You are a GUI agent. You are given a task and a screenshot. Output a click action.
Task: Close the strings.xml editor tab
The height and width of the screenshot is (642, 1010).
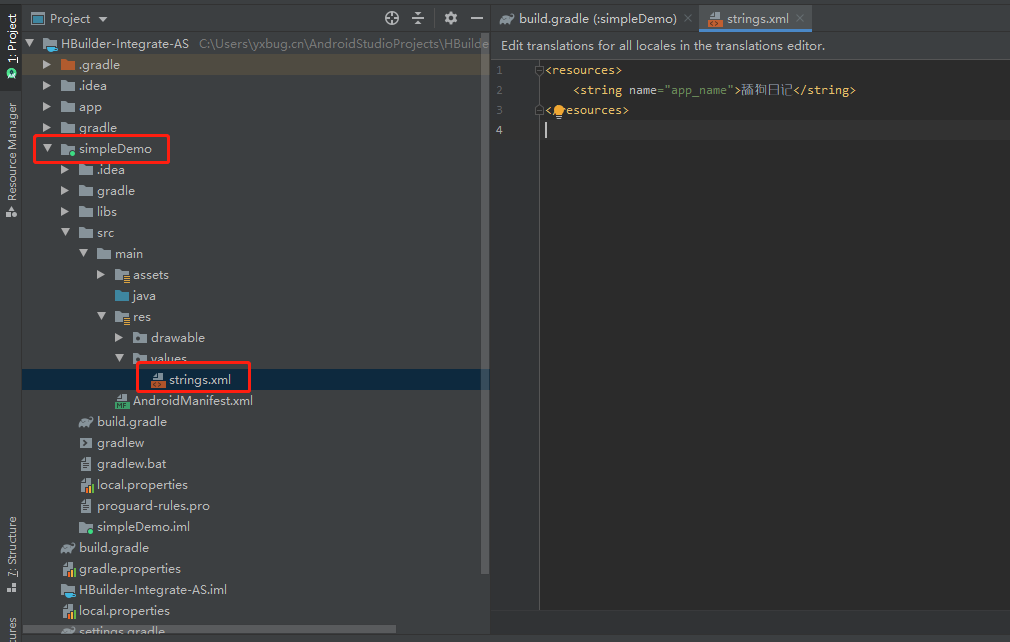pyautogui.click(x=800, y=19)
